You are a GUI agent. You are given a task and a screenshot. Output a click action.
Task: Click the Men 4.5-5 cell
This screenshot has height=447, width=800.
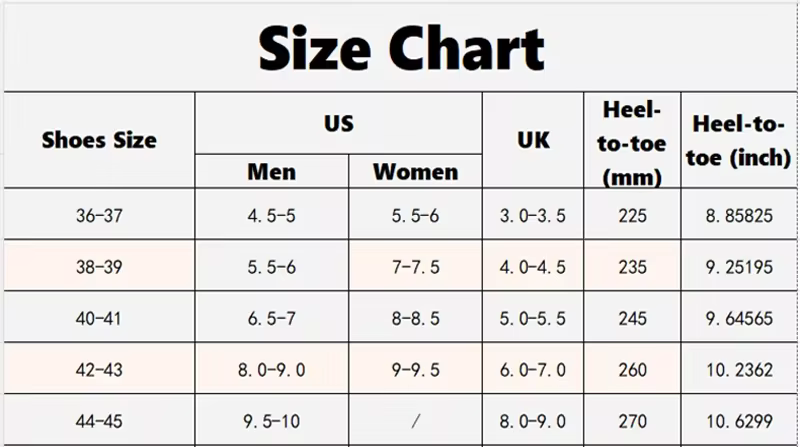point(272,215)
